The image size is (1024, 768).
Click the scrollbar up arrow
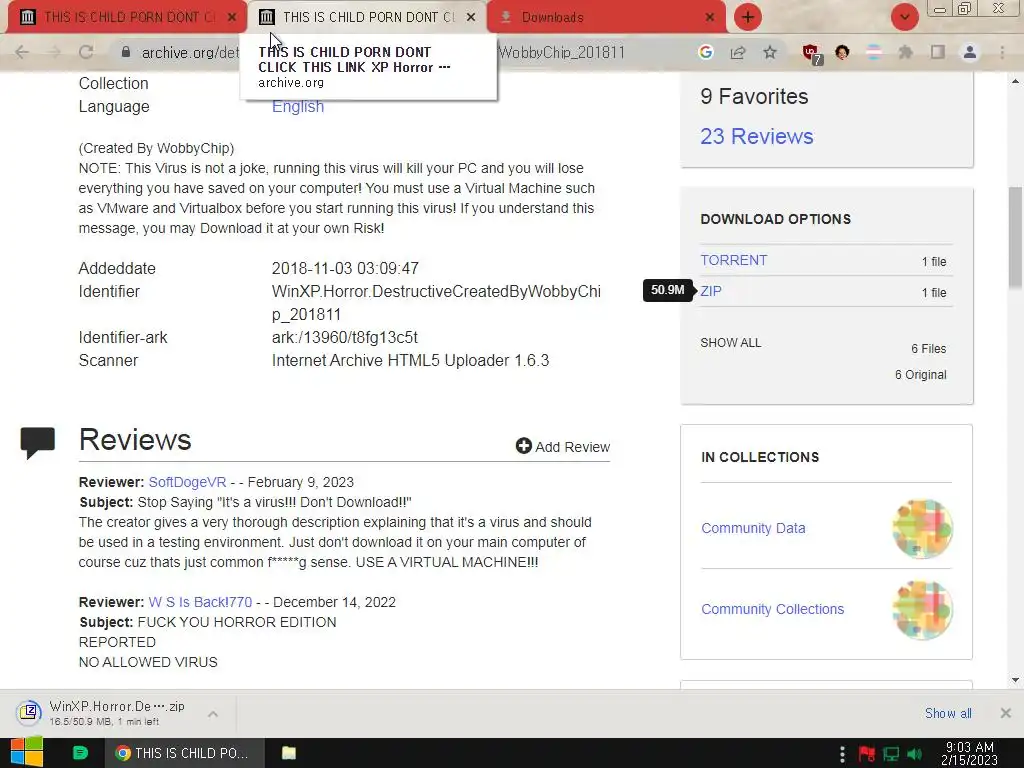pos(1015,82)
